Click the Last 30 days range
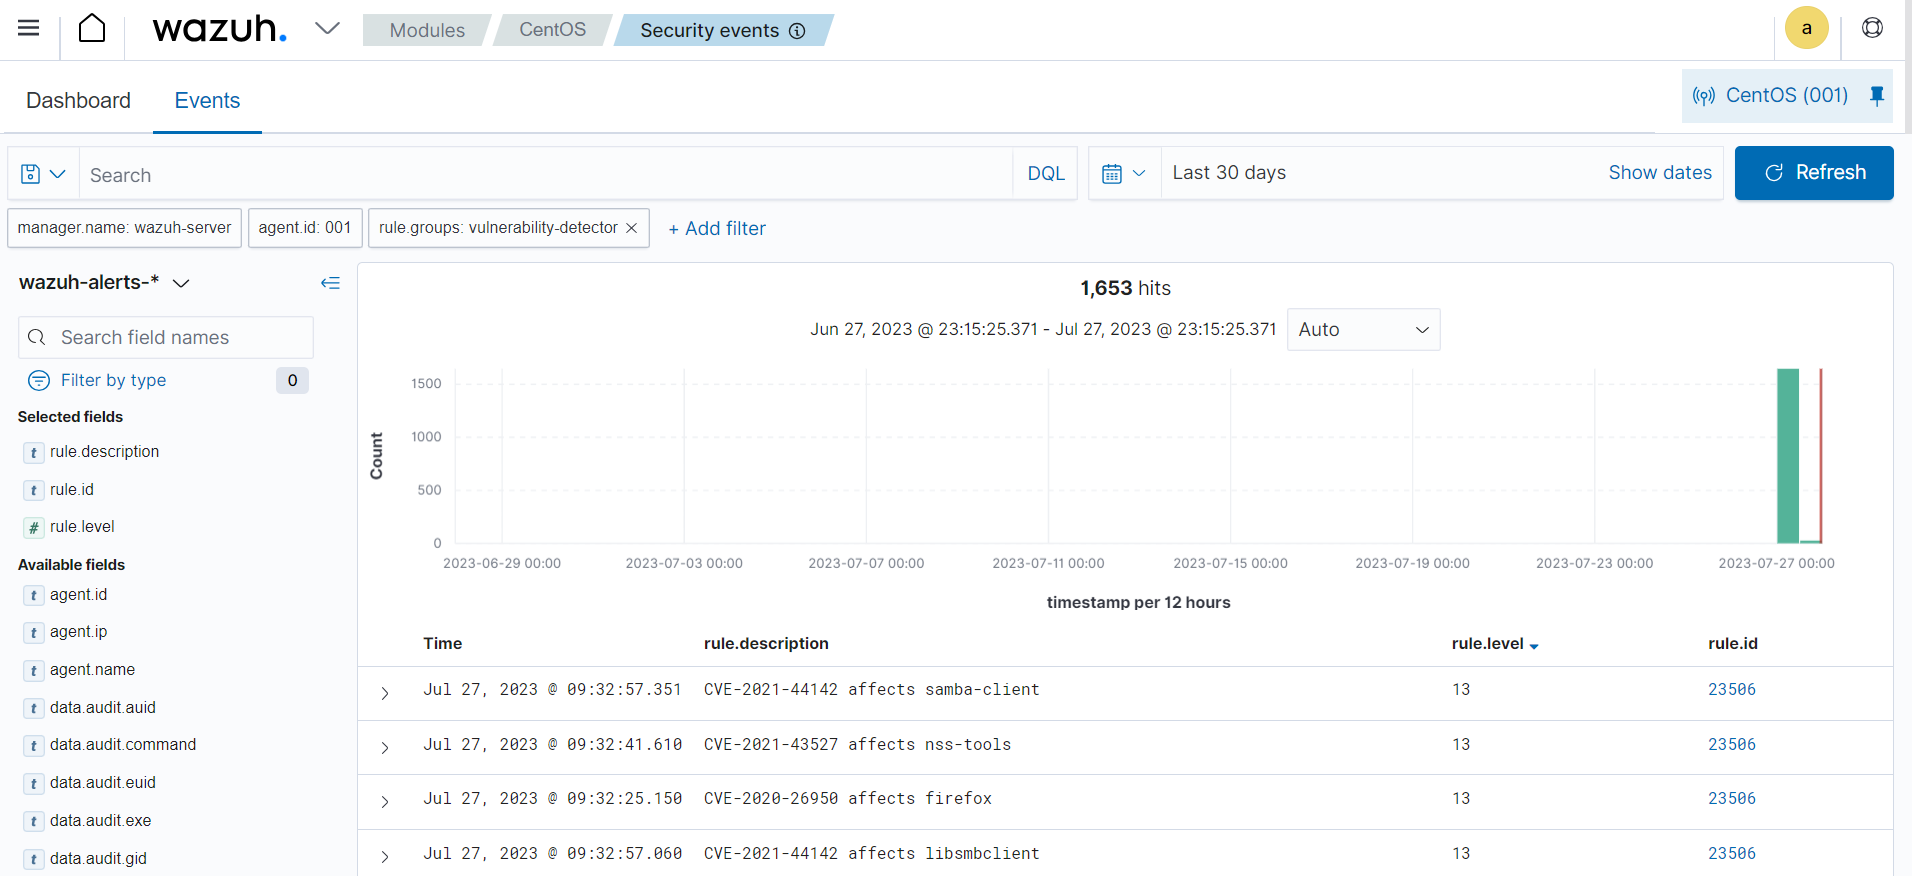The height and width of the screenshot is (876, 1912). click(1229, 173)
